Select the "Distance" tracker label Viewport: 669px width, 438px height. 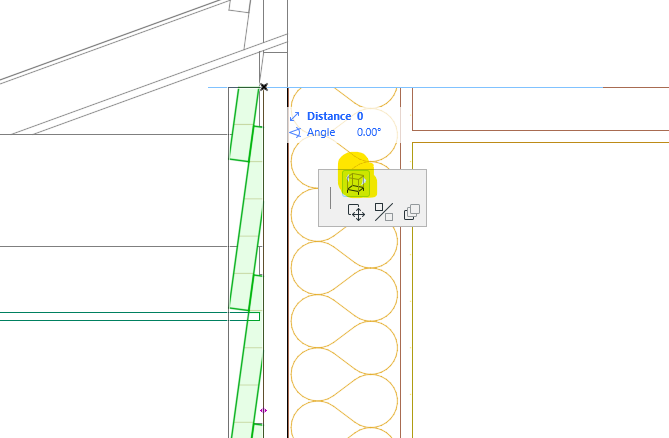coord(329,116)
